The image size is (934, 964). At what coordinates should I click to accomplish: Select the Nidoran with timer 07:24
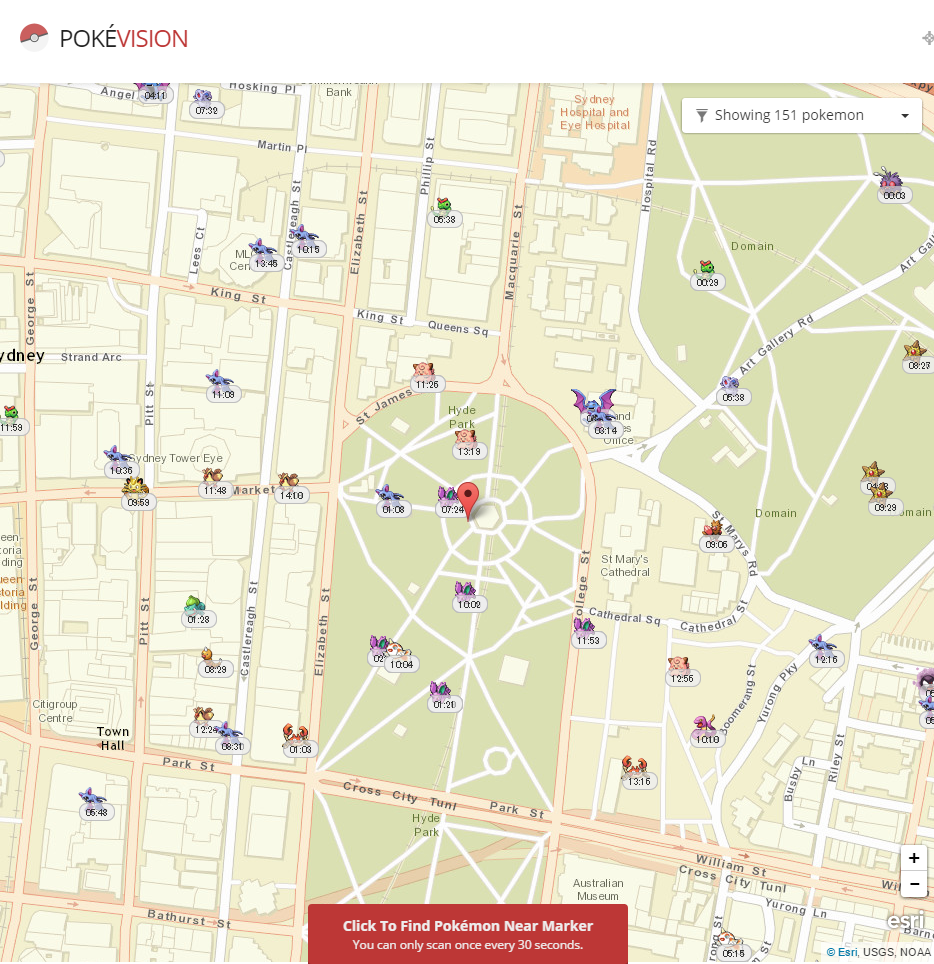tap(451, 501)
